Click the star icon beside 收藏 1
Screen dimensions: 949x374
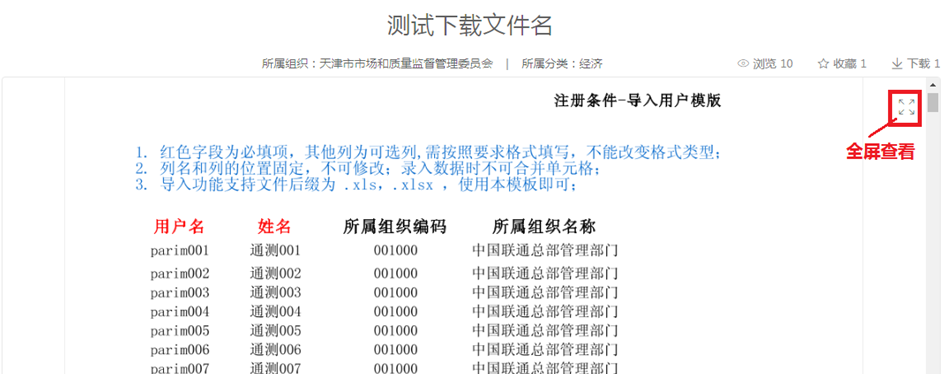tap(823, 64)
